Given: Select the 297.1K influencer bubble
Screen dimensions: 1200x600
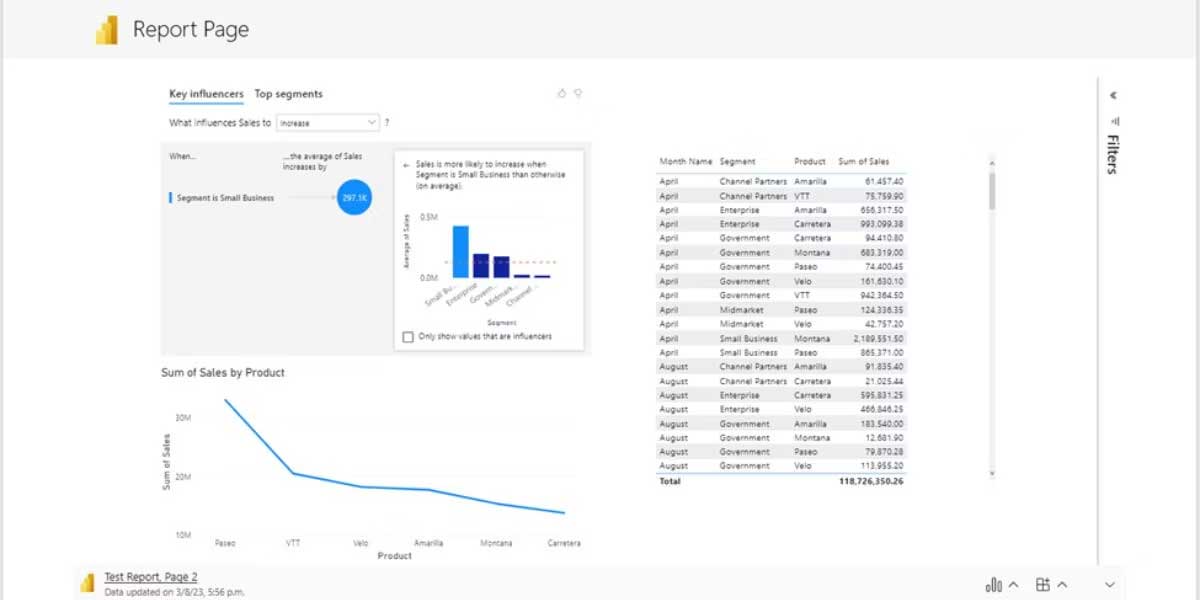Looking at the screenshot, I should (x=354, y=198).
